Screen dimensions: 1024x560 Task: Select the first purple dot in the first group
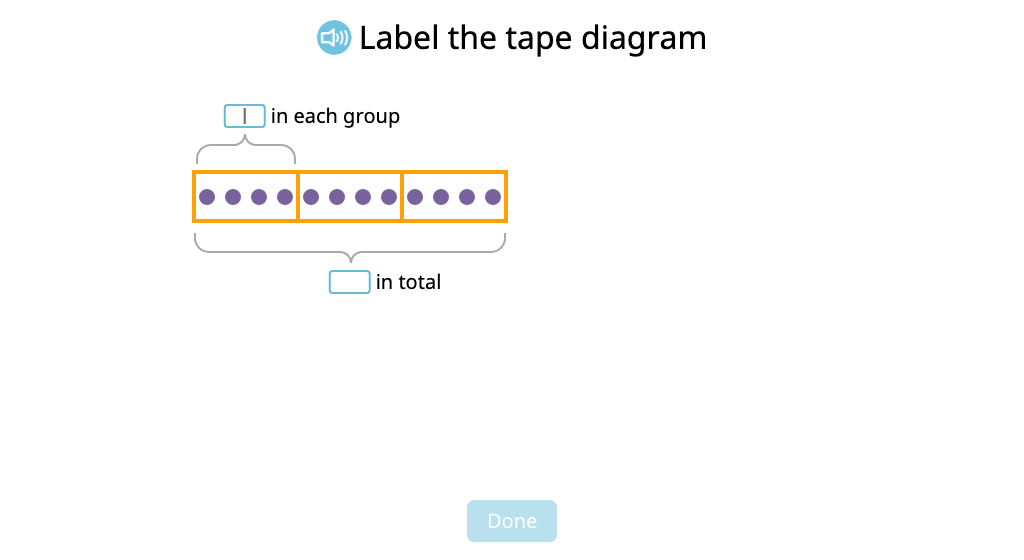207,196
